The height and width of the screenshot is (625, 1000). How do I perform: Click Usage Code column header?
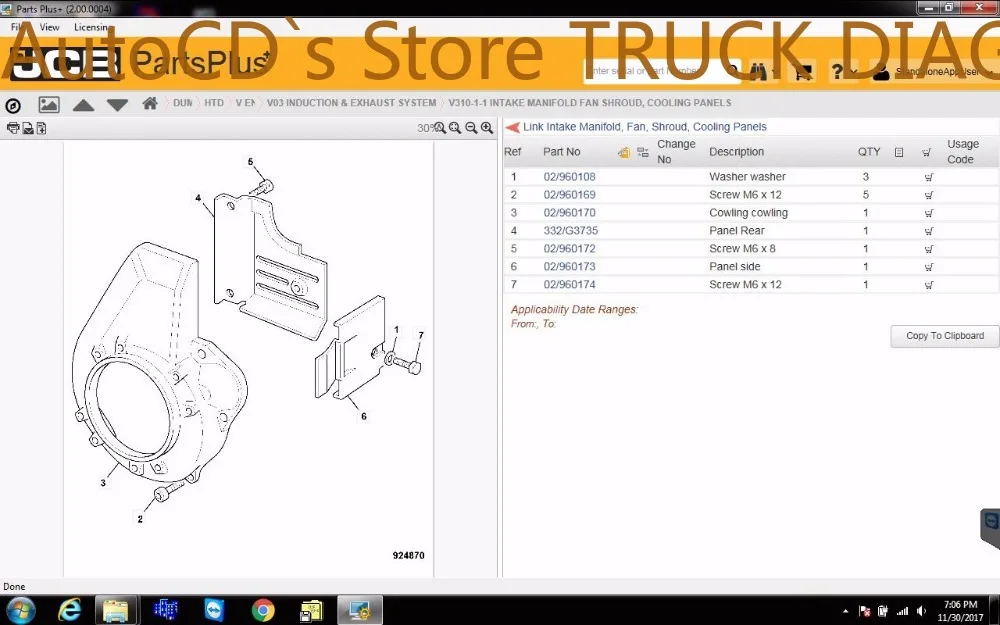(x=963, y=152)
